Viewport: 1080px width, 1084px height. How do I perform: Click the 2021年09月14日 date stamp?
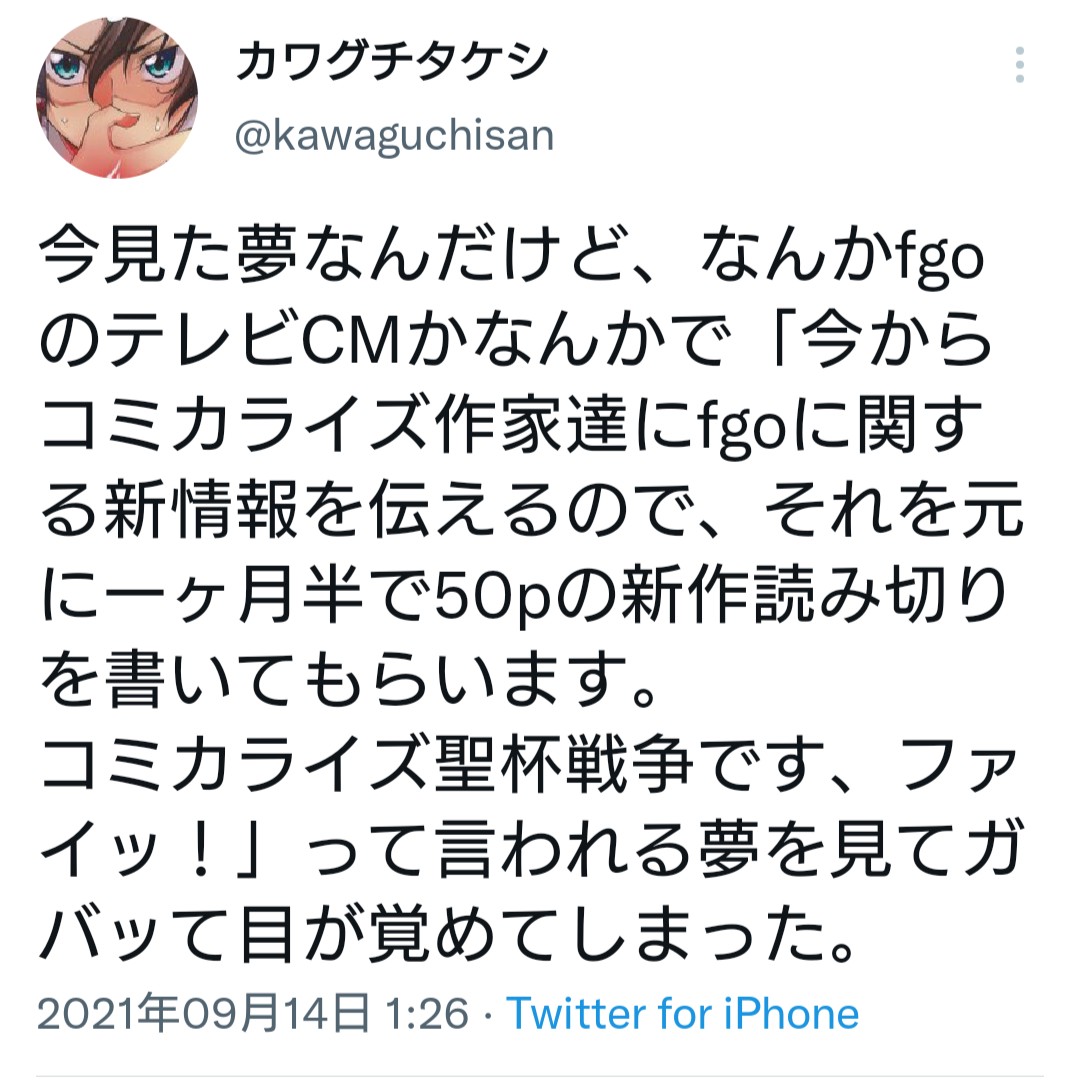pyautogui.click(x=203, y=1013)
